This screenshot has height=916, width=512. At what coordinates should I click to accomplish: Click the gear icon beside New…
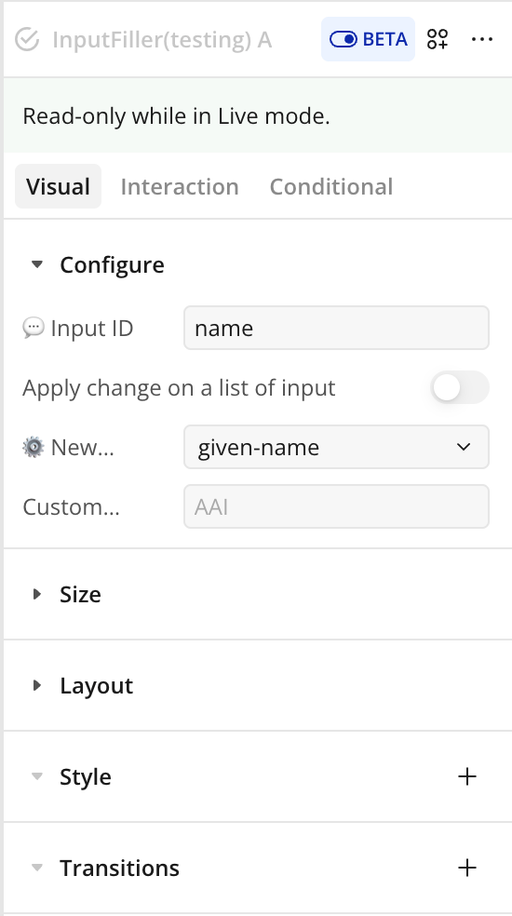click(x=33, y=447)
